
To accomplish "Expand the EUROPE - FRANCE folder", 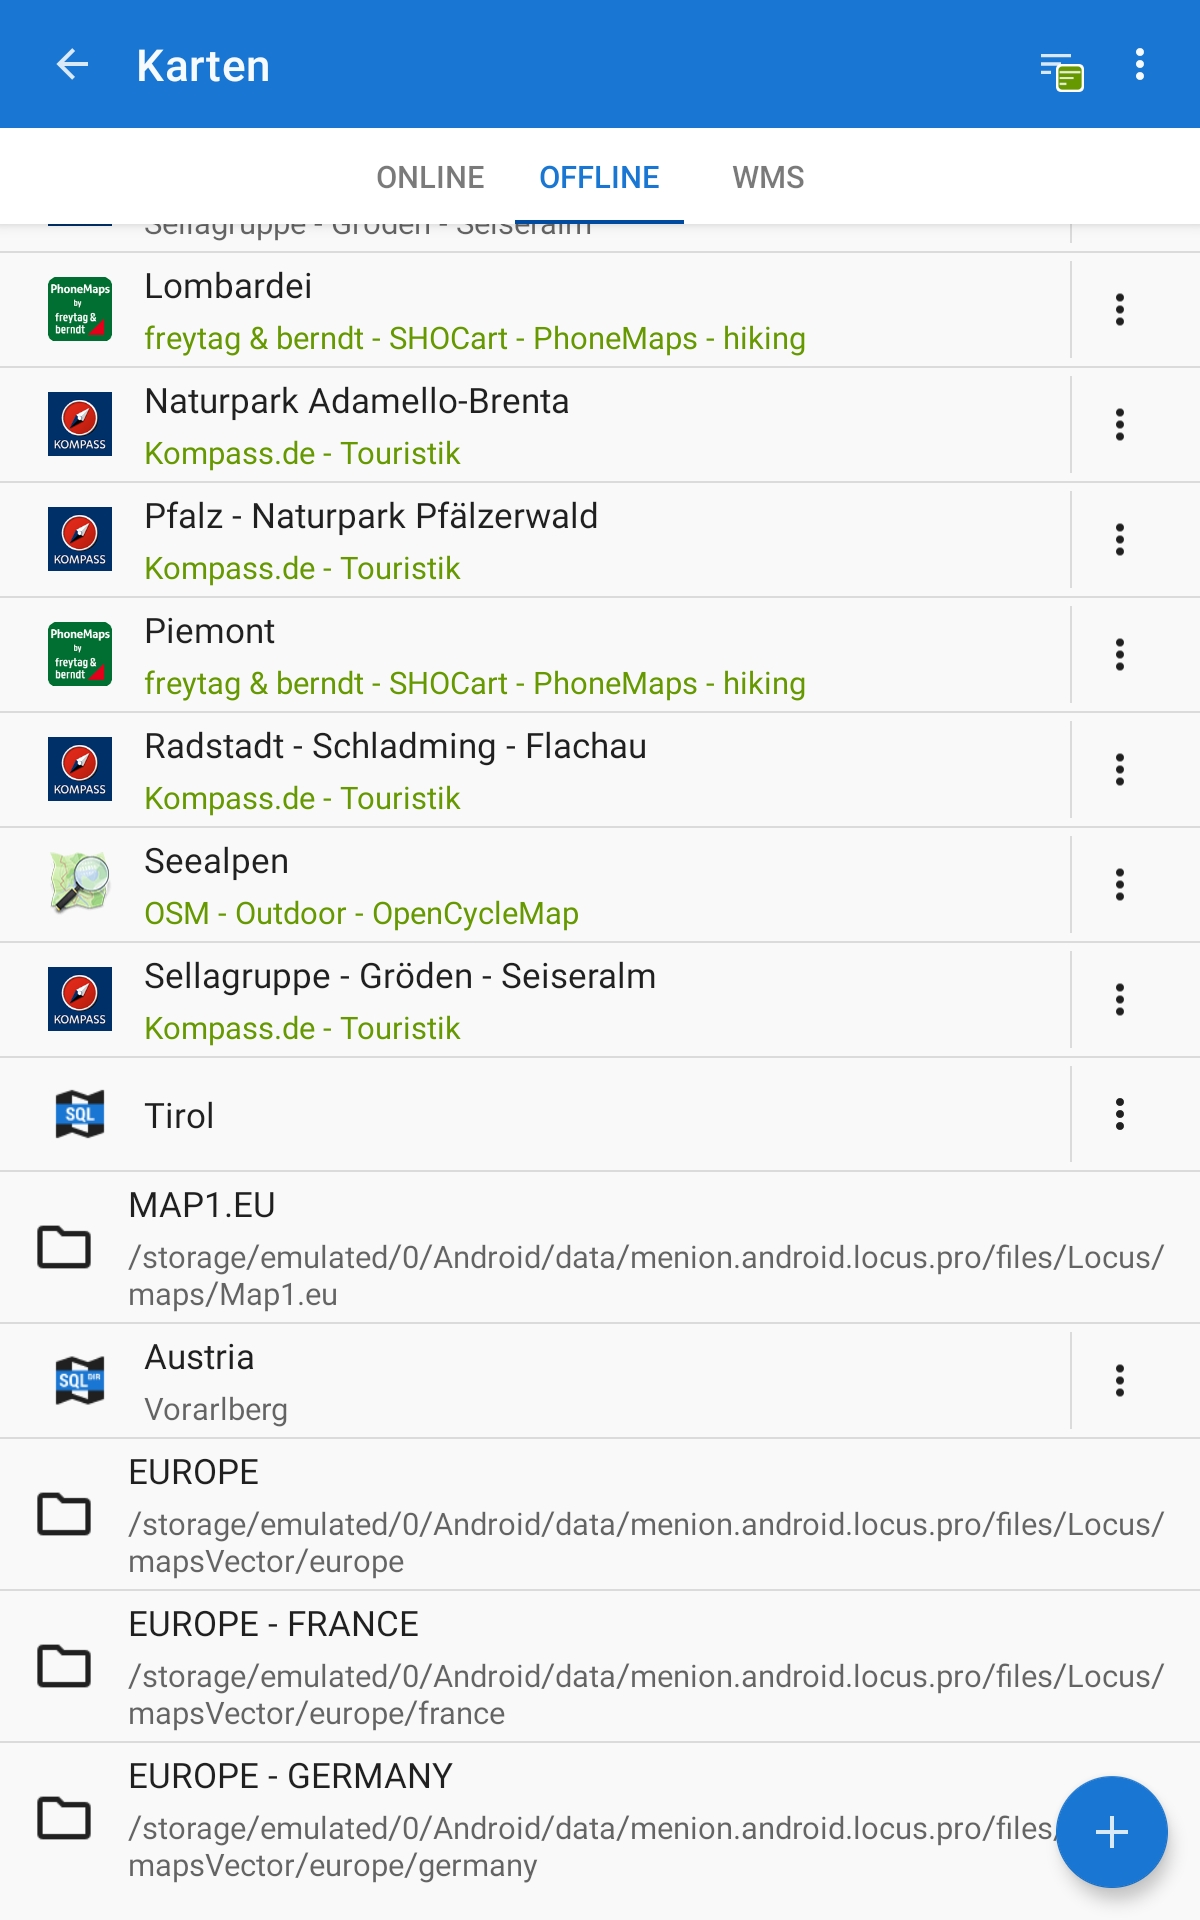I will tap(600, 1666).
